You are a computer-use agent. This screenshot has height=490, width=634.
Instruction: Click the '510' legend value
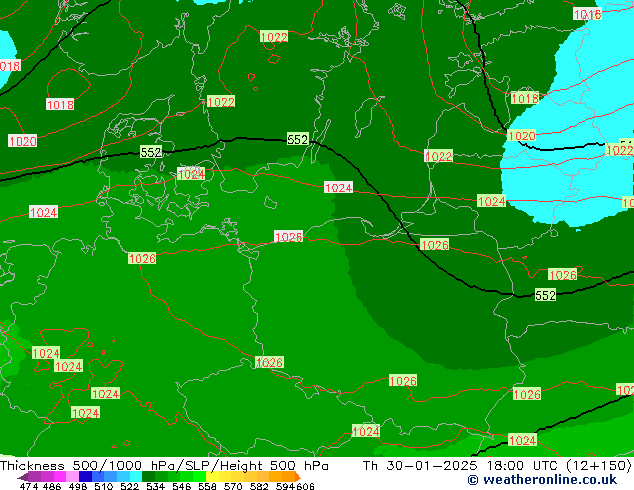104,486
